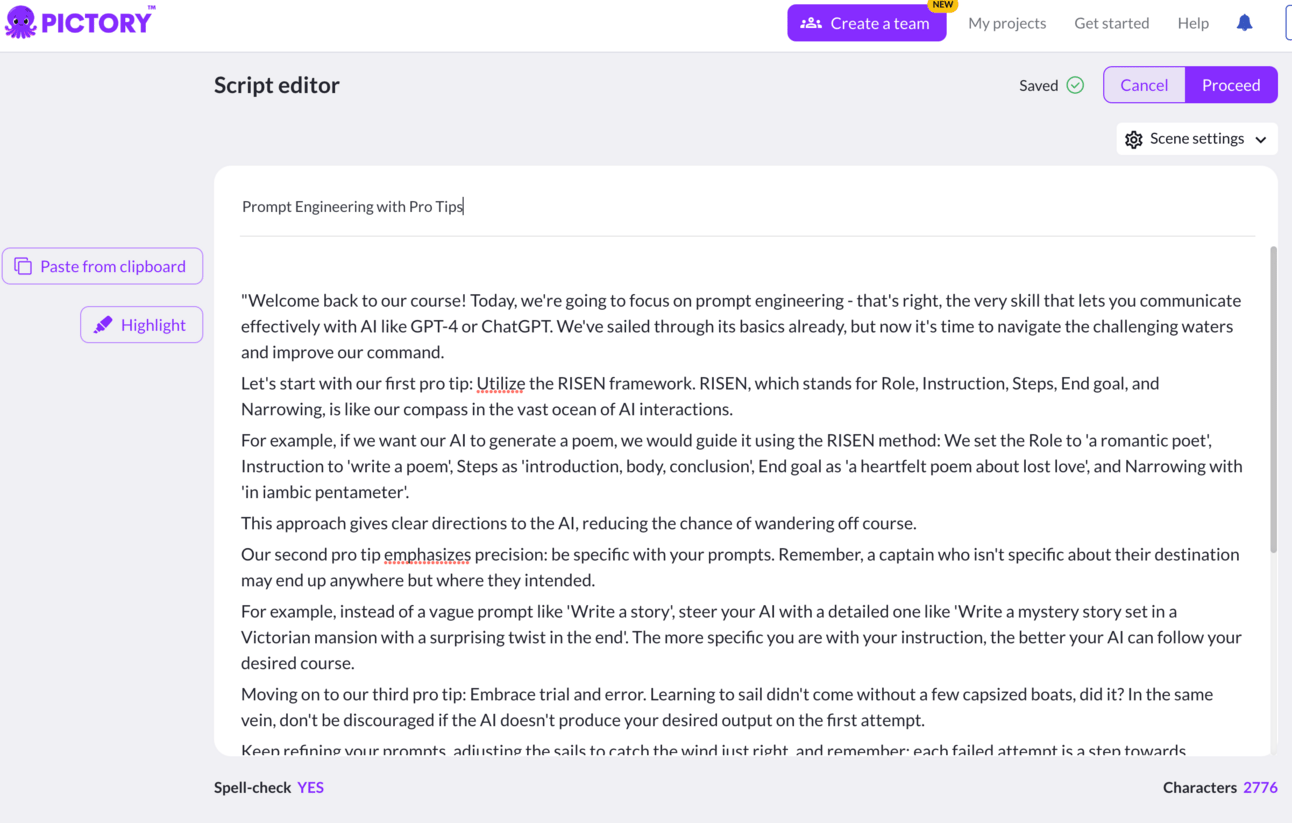The image size is (1292, 823).
Task: Toggle Spell-check YES setting
Action: [x=310, y=787]
